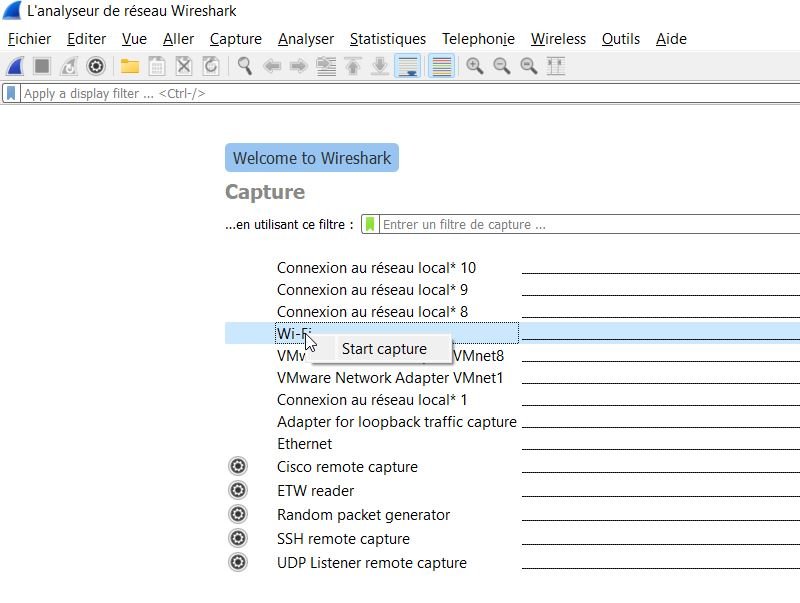Viewport: 800px width, 603px height.
Task: Open the Analyser menu
Action: [306, 39]
